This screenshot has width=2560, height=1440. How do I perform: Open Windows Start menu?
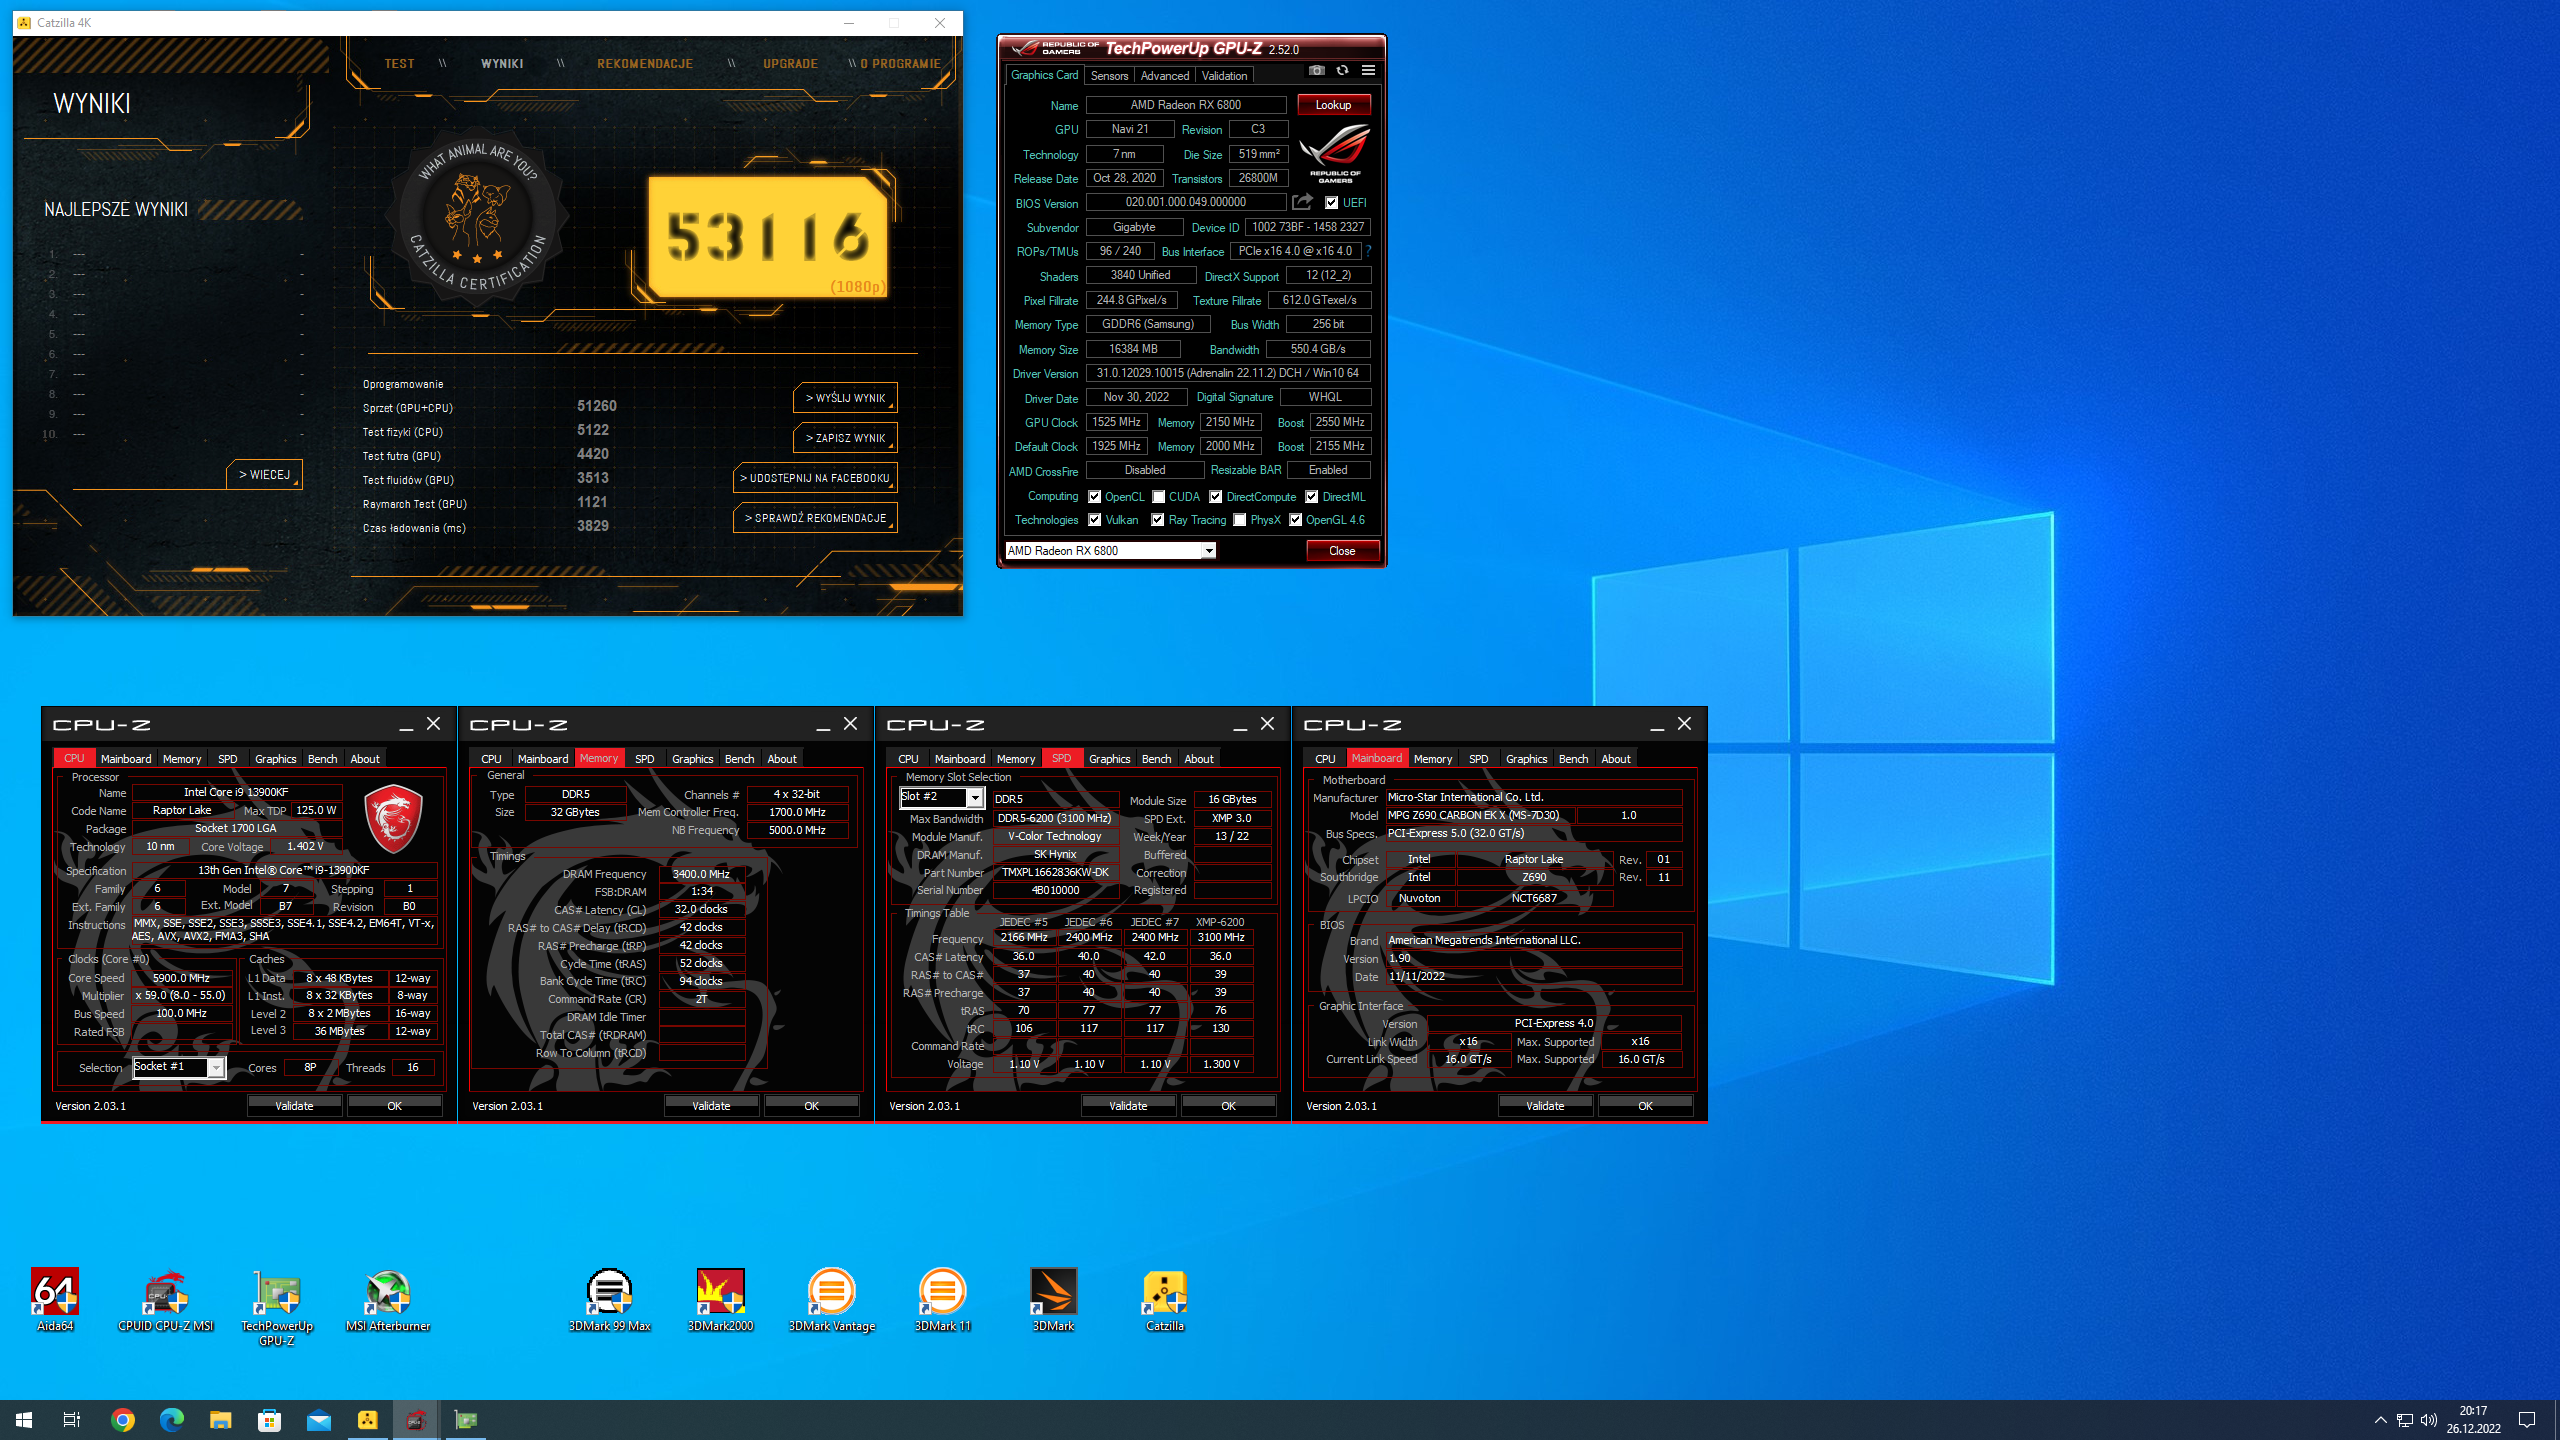tap(24, 1420)
